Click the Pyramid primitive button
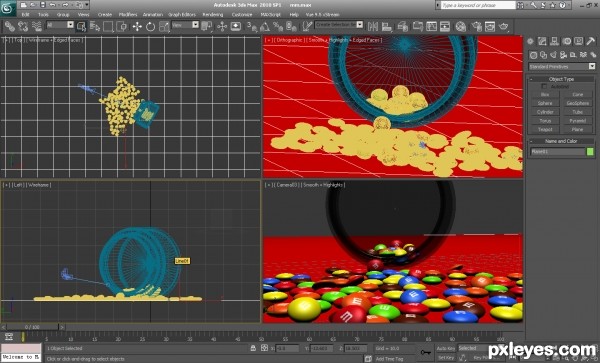The image size is (600, 363). point(577,121)
